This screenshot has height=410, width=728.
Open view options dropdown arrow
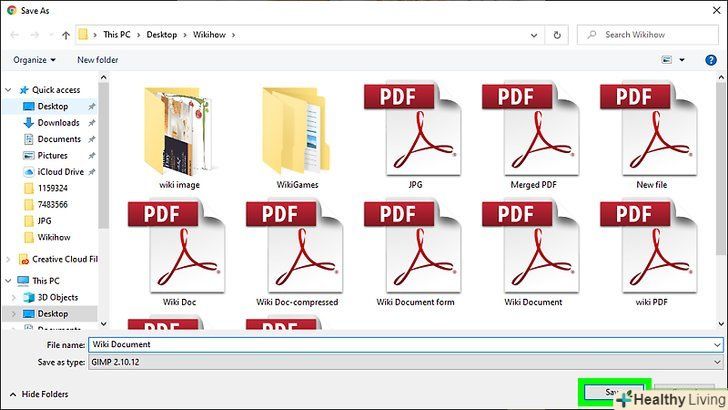(x=682, y=60)
